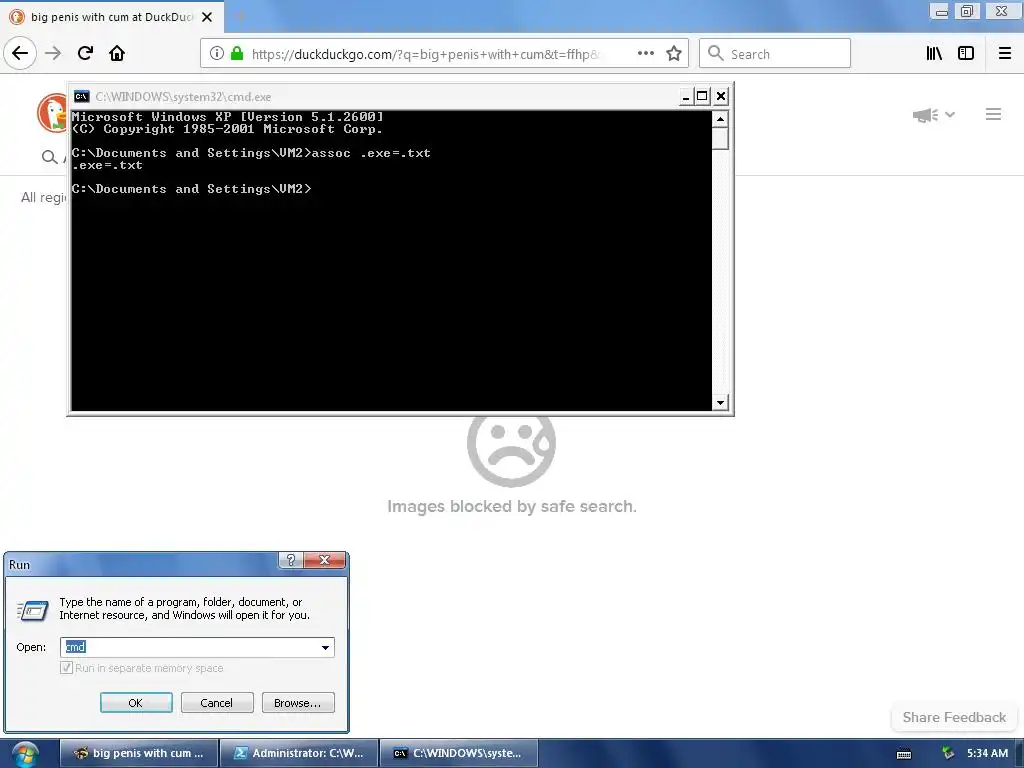Switch to Administrator PowerShell taskbar button
The width and height of the screenshot is (1024, 768).
(299, 753)
